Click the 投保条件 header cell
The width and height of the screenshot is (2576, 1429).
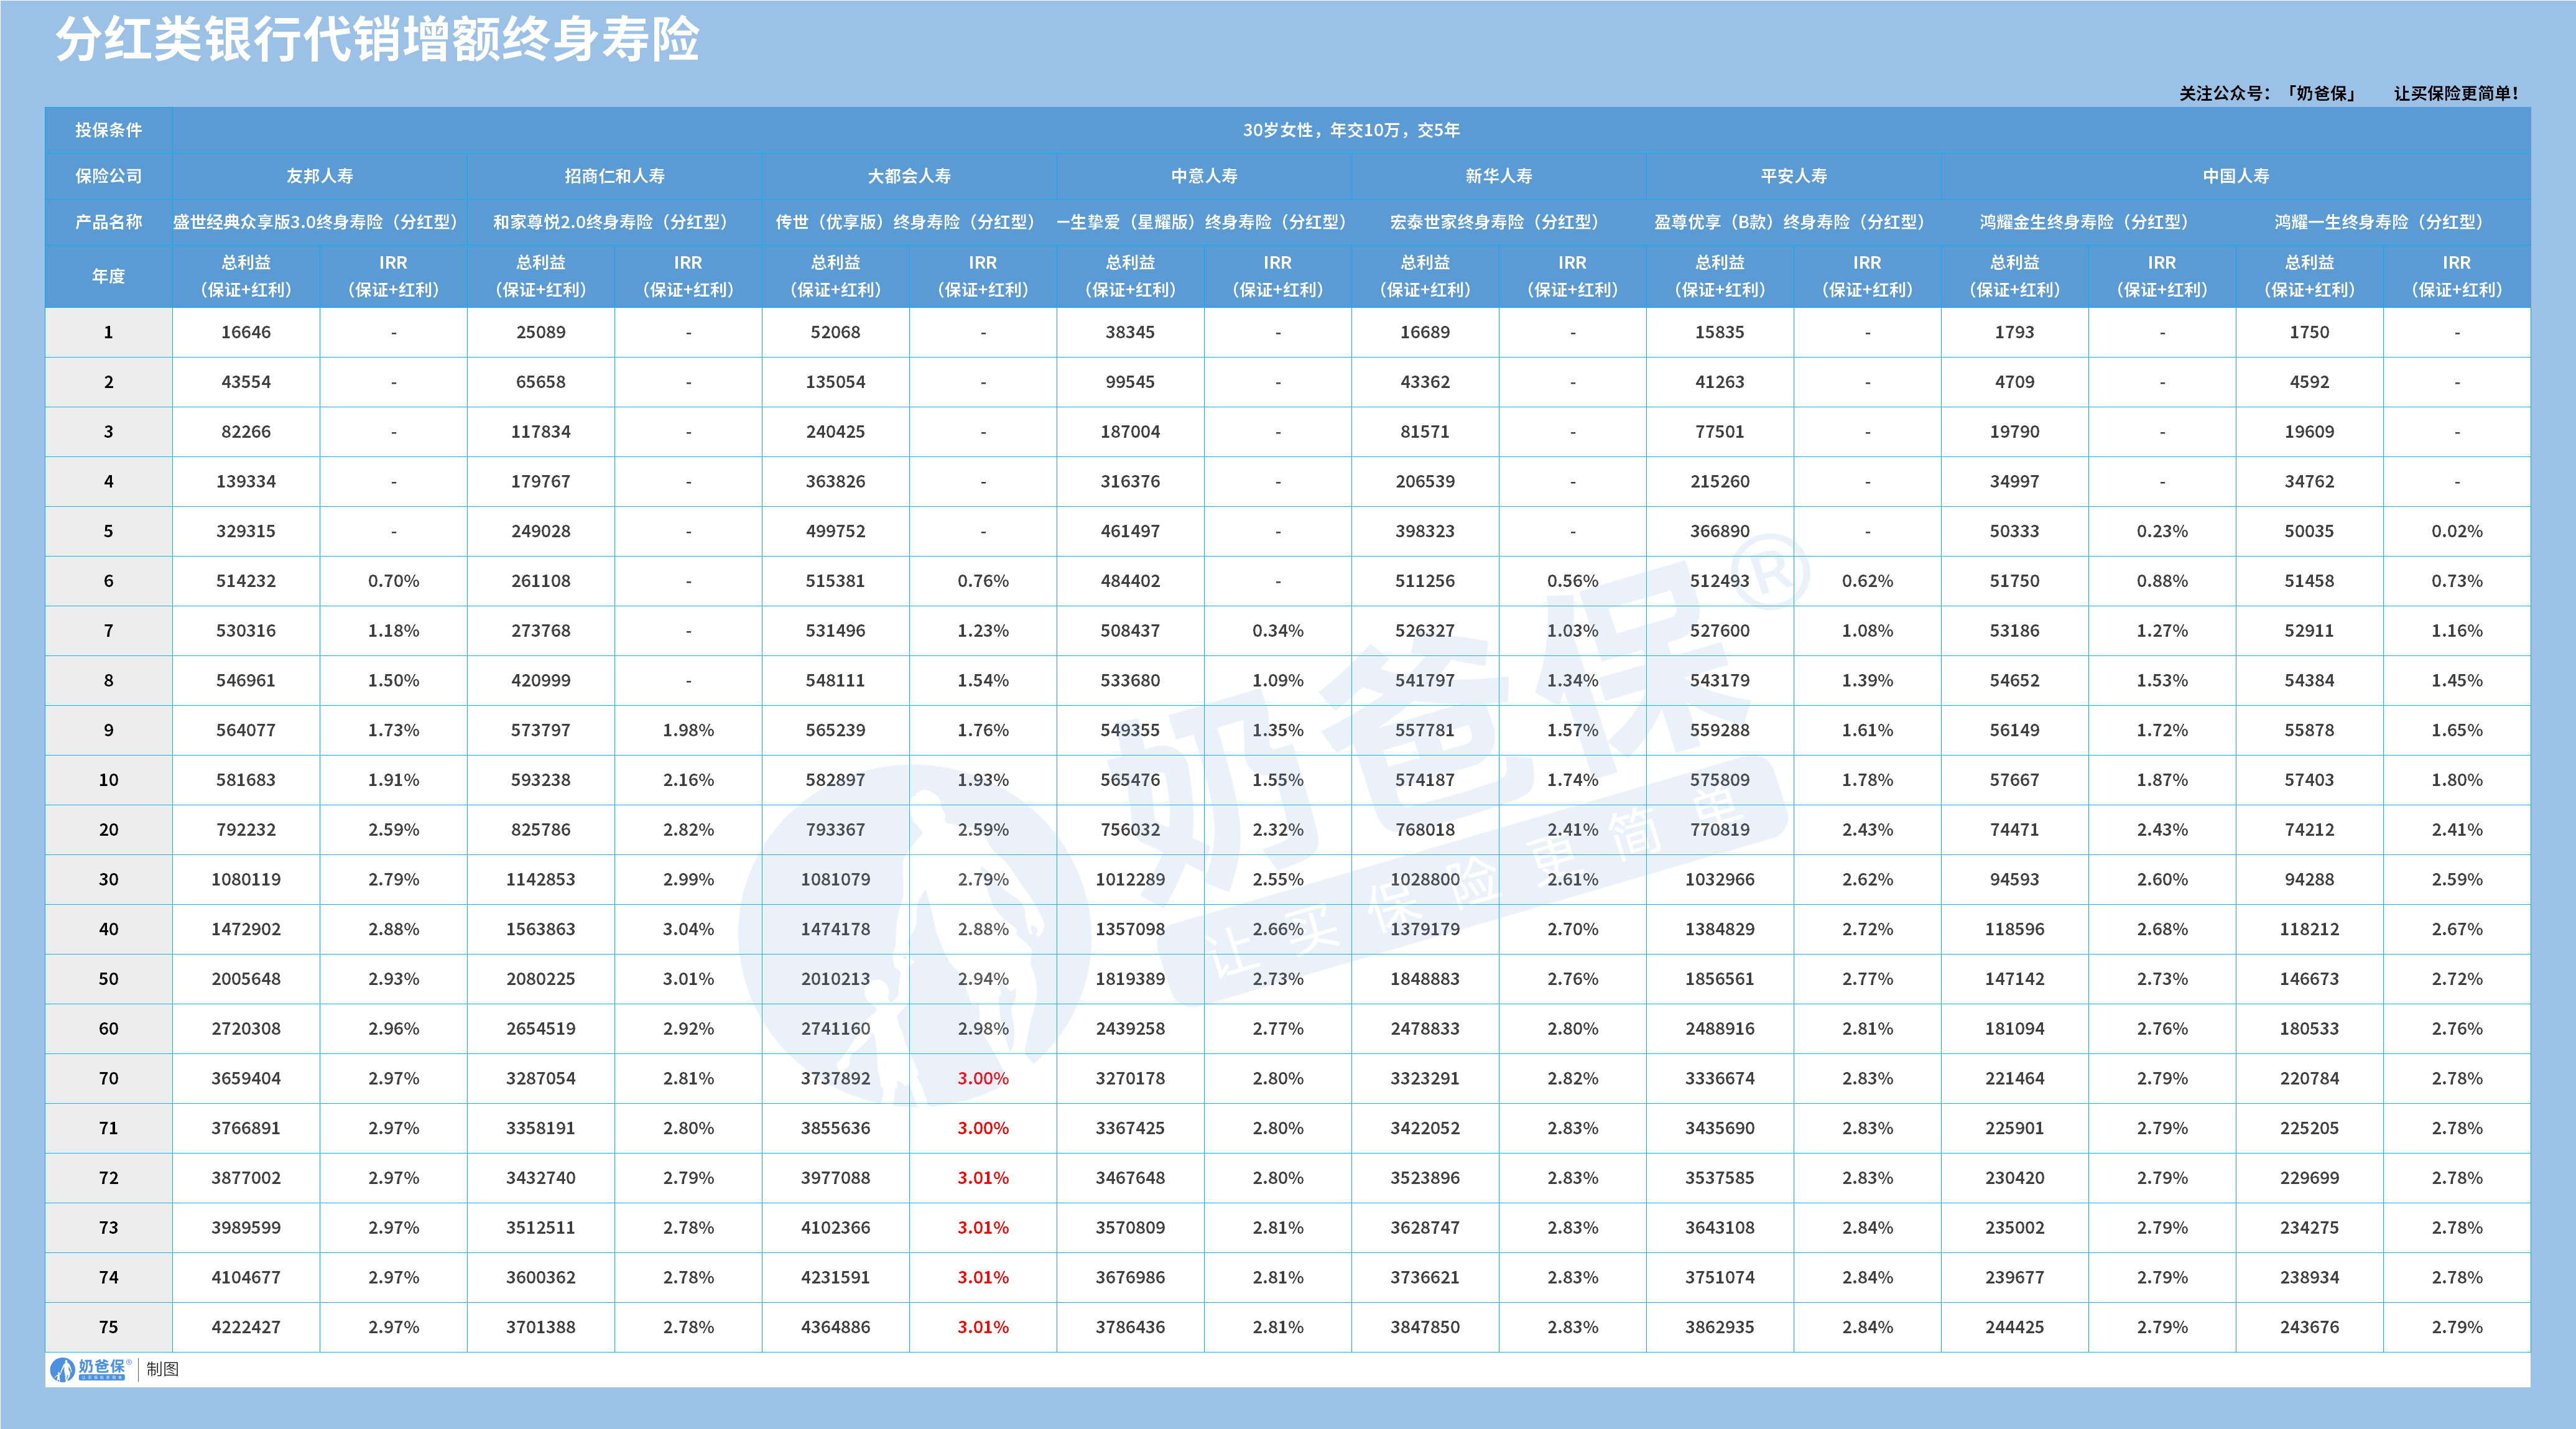click(108, 128)
